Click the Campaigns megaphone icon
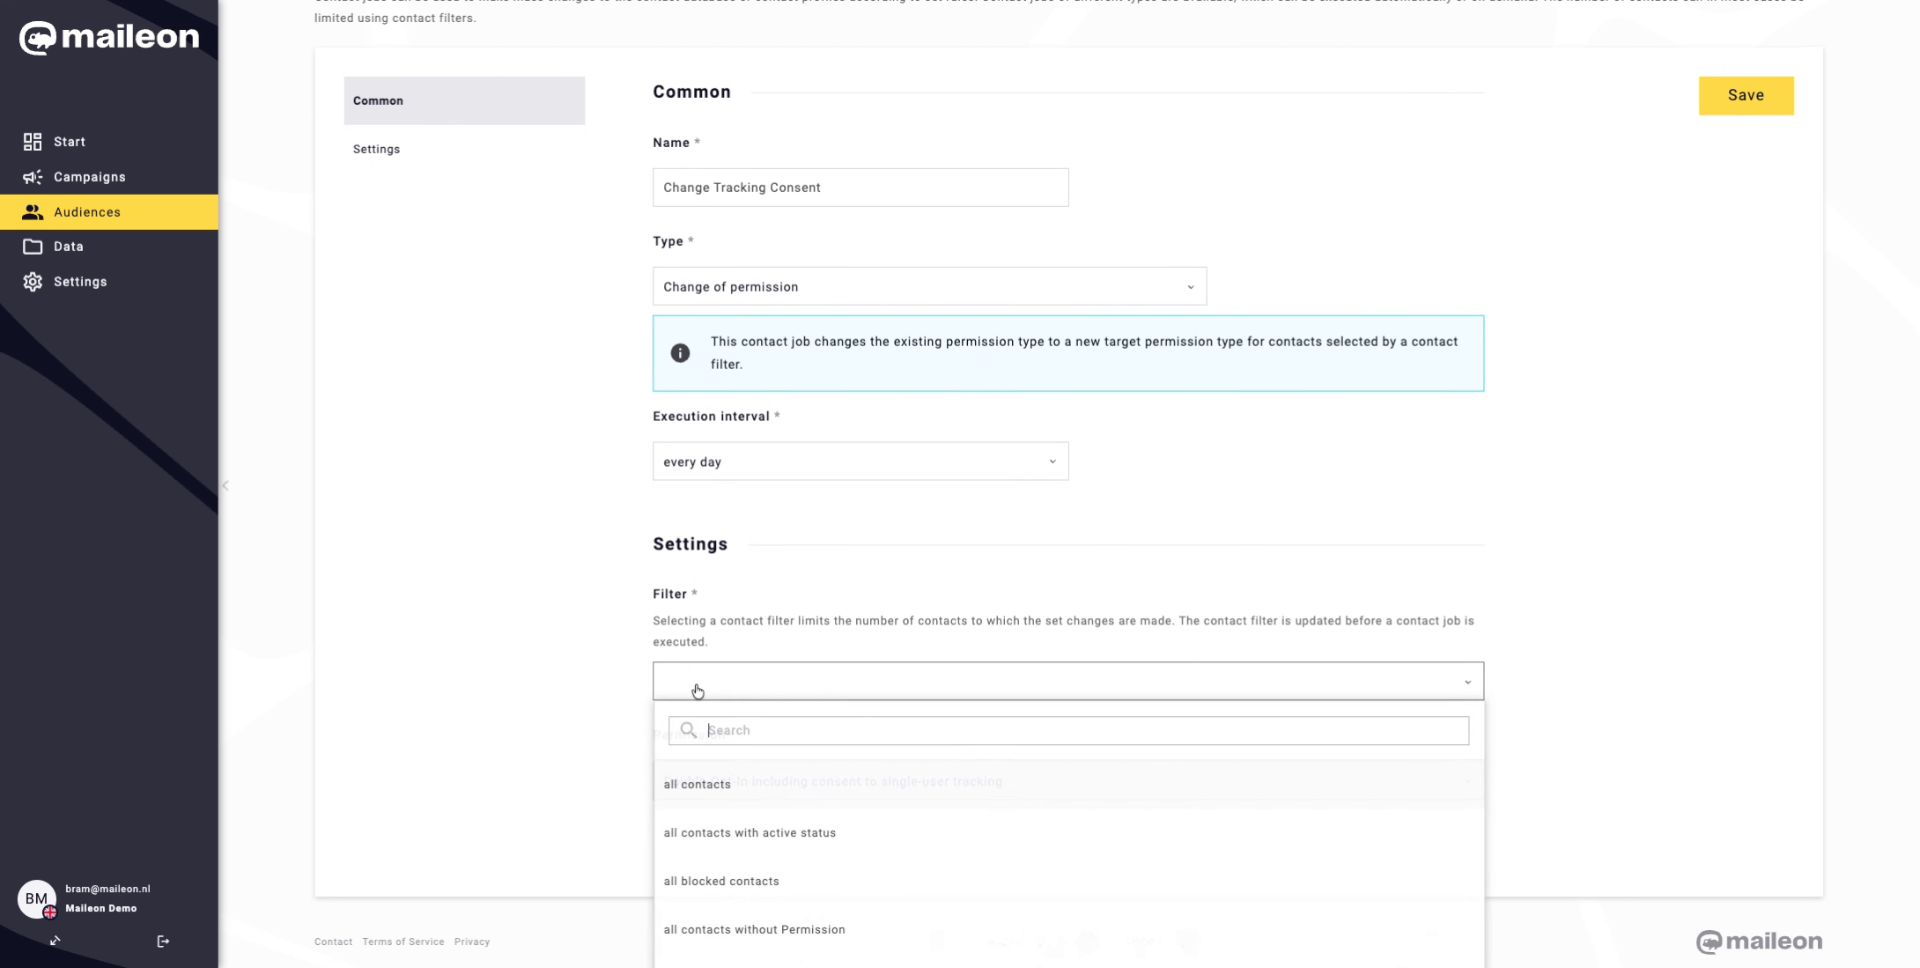This screenshot has width=1920, height=968. click(x=33, y=177)
